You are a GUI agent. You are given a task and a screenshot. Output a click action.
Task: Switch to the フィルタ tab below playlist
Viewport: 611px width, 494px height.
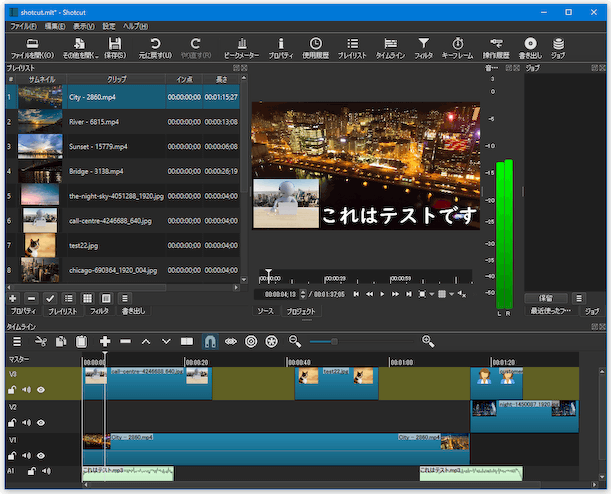point(99,311)
